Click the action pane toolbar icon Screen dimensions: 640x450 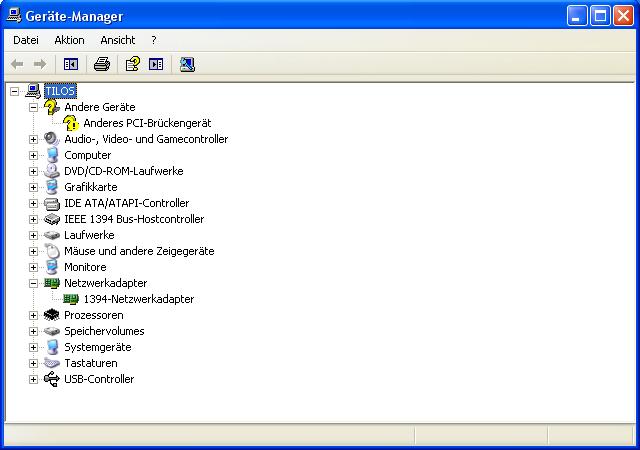[156, 64]
